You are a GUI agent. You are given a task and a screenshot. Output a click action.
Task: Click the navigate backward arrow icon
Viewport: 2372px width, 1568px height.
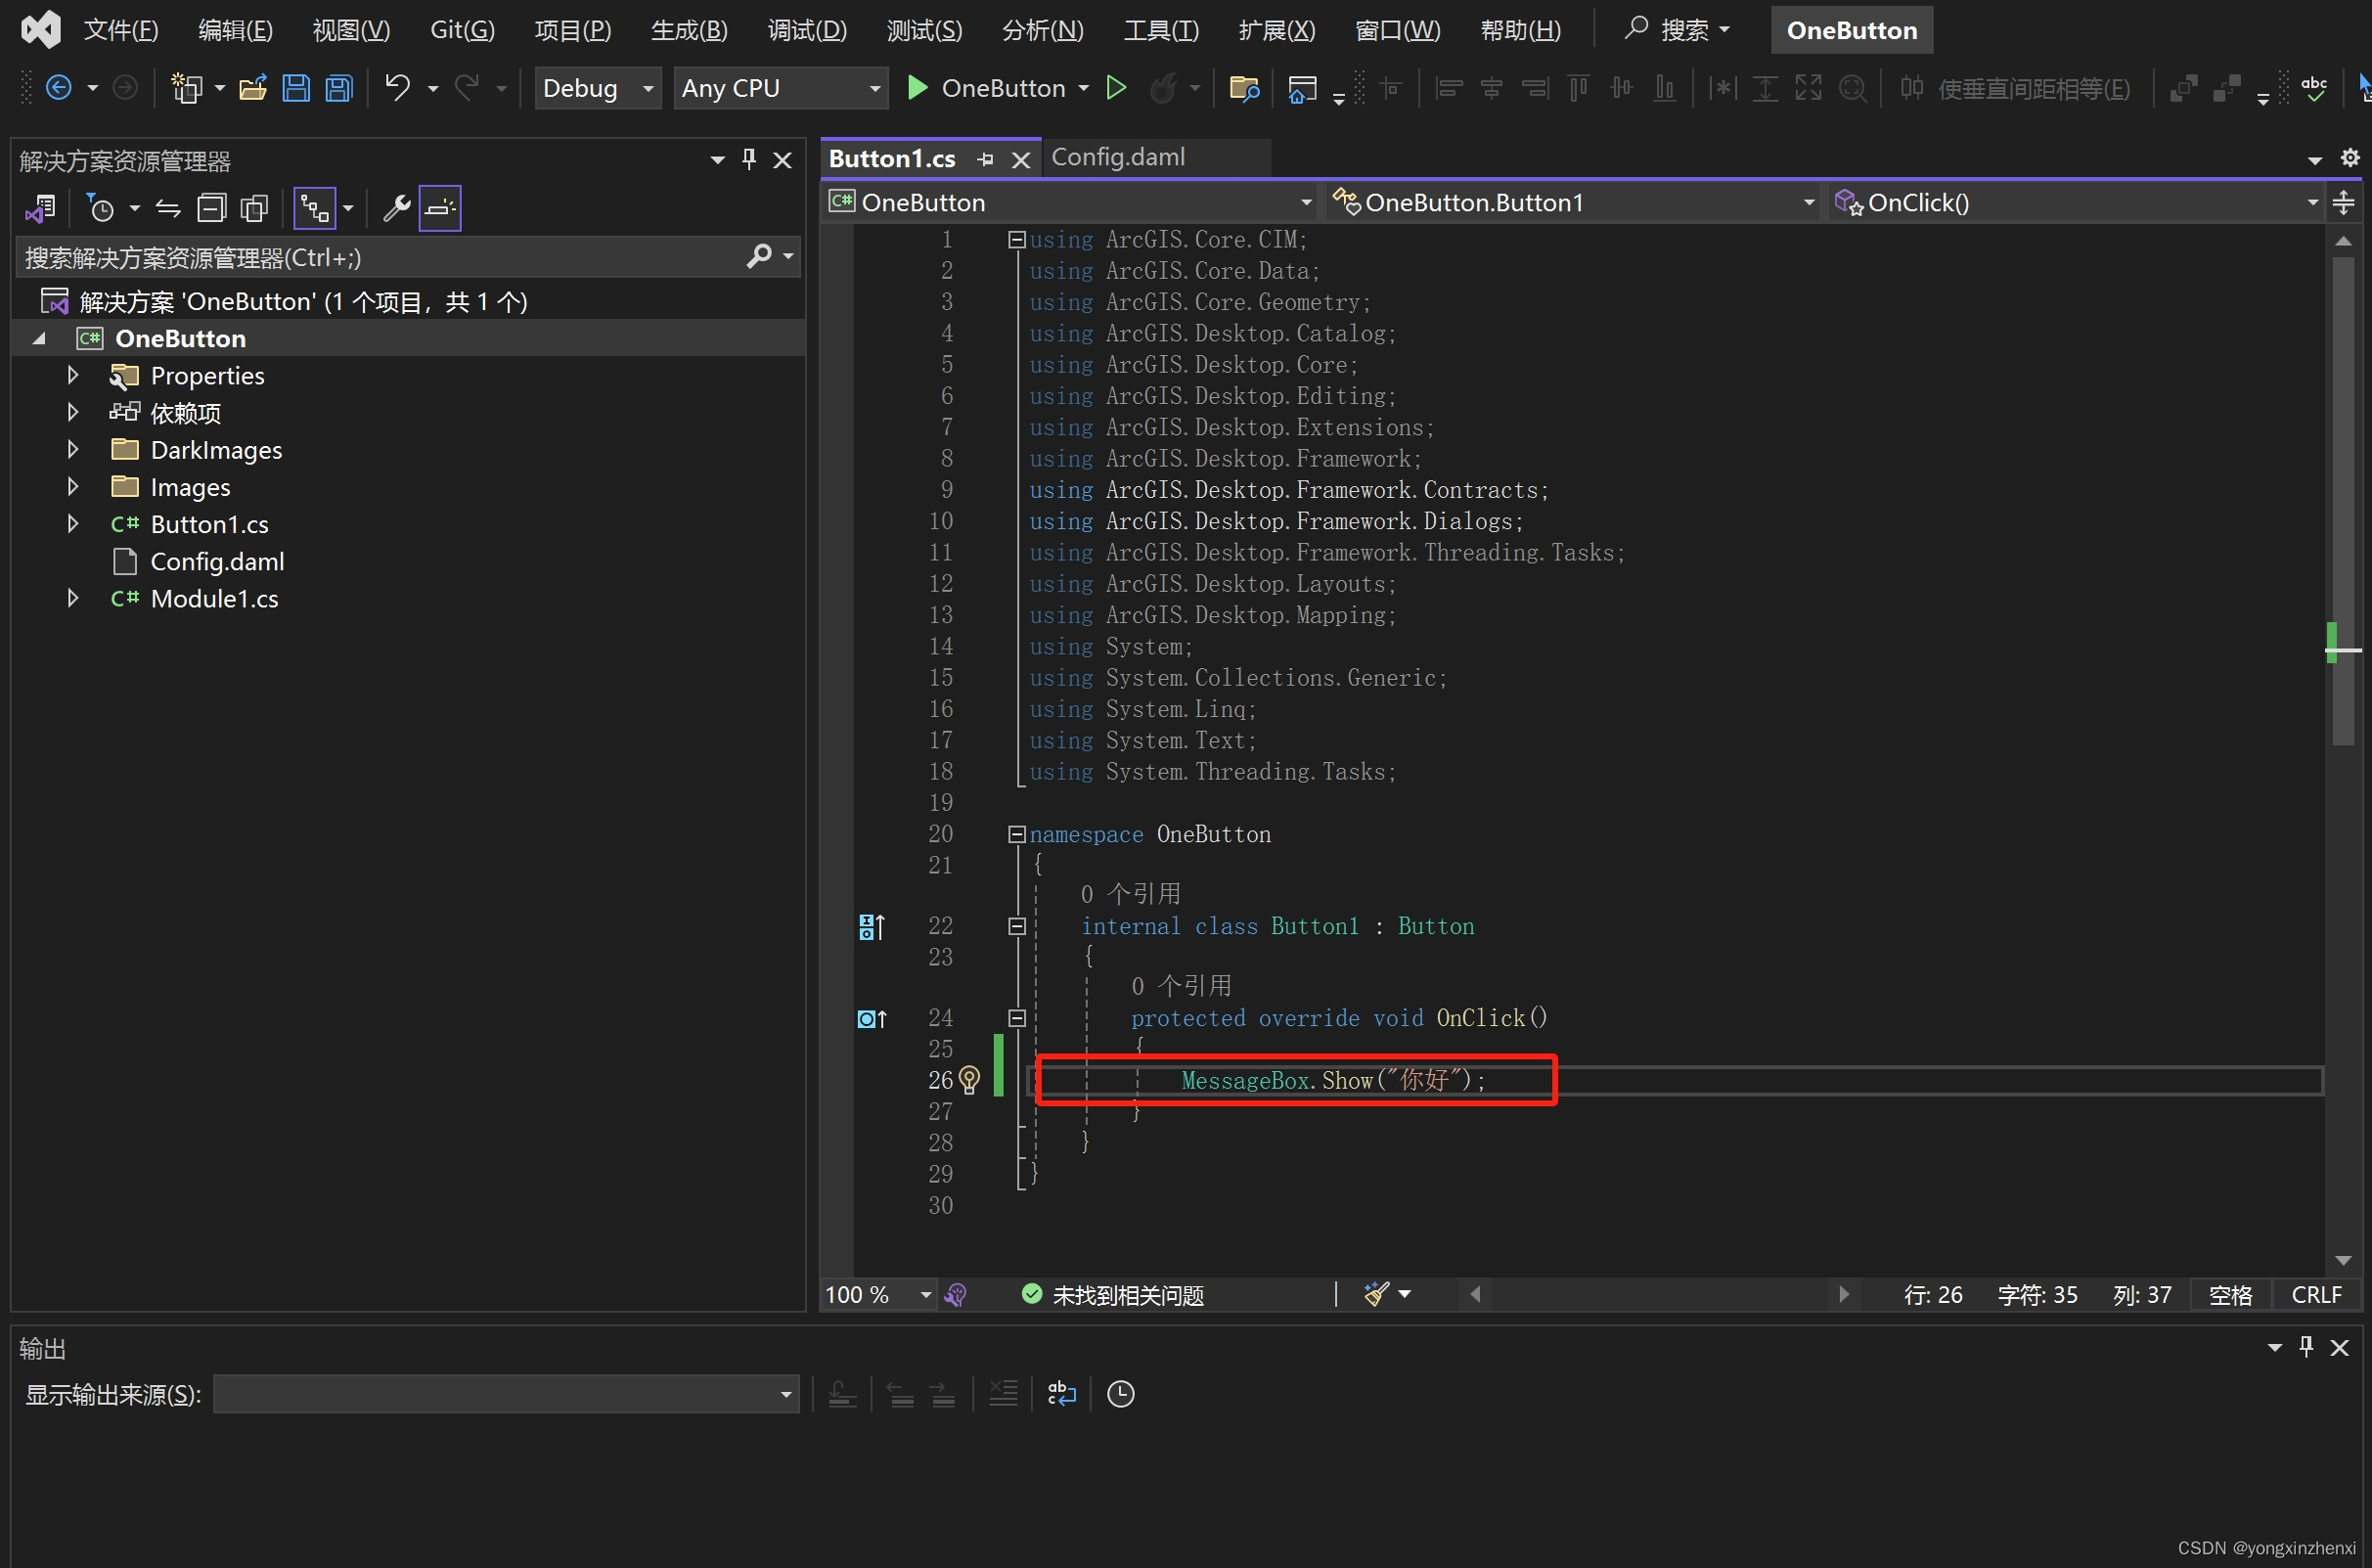pos(59,88)
